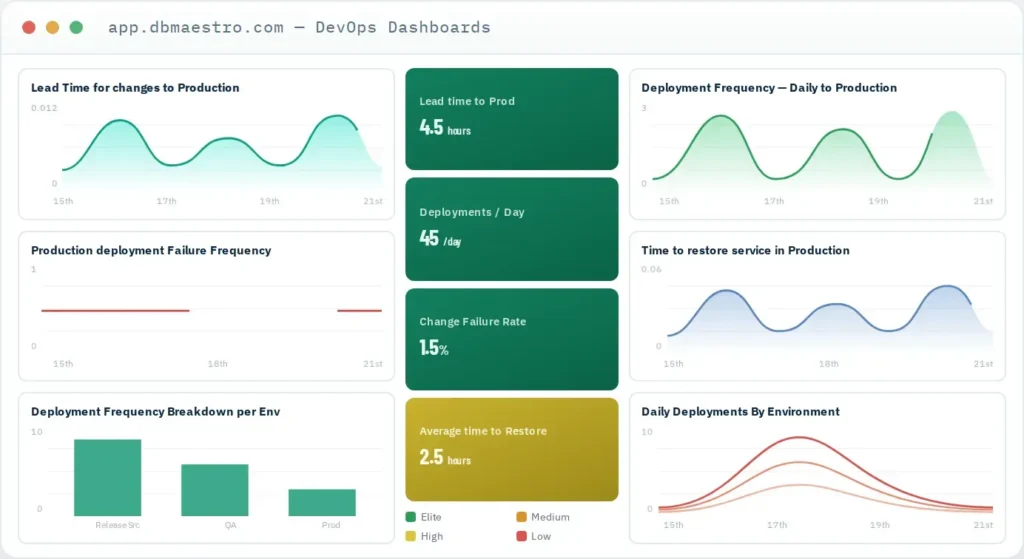The height and width of the screenshot is (559, 1024).
Task: Click the Medium legend label
Action: click(x=550, y=517)
